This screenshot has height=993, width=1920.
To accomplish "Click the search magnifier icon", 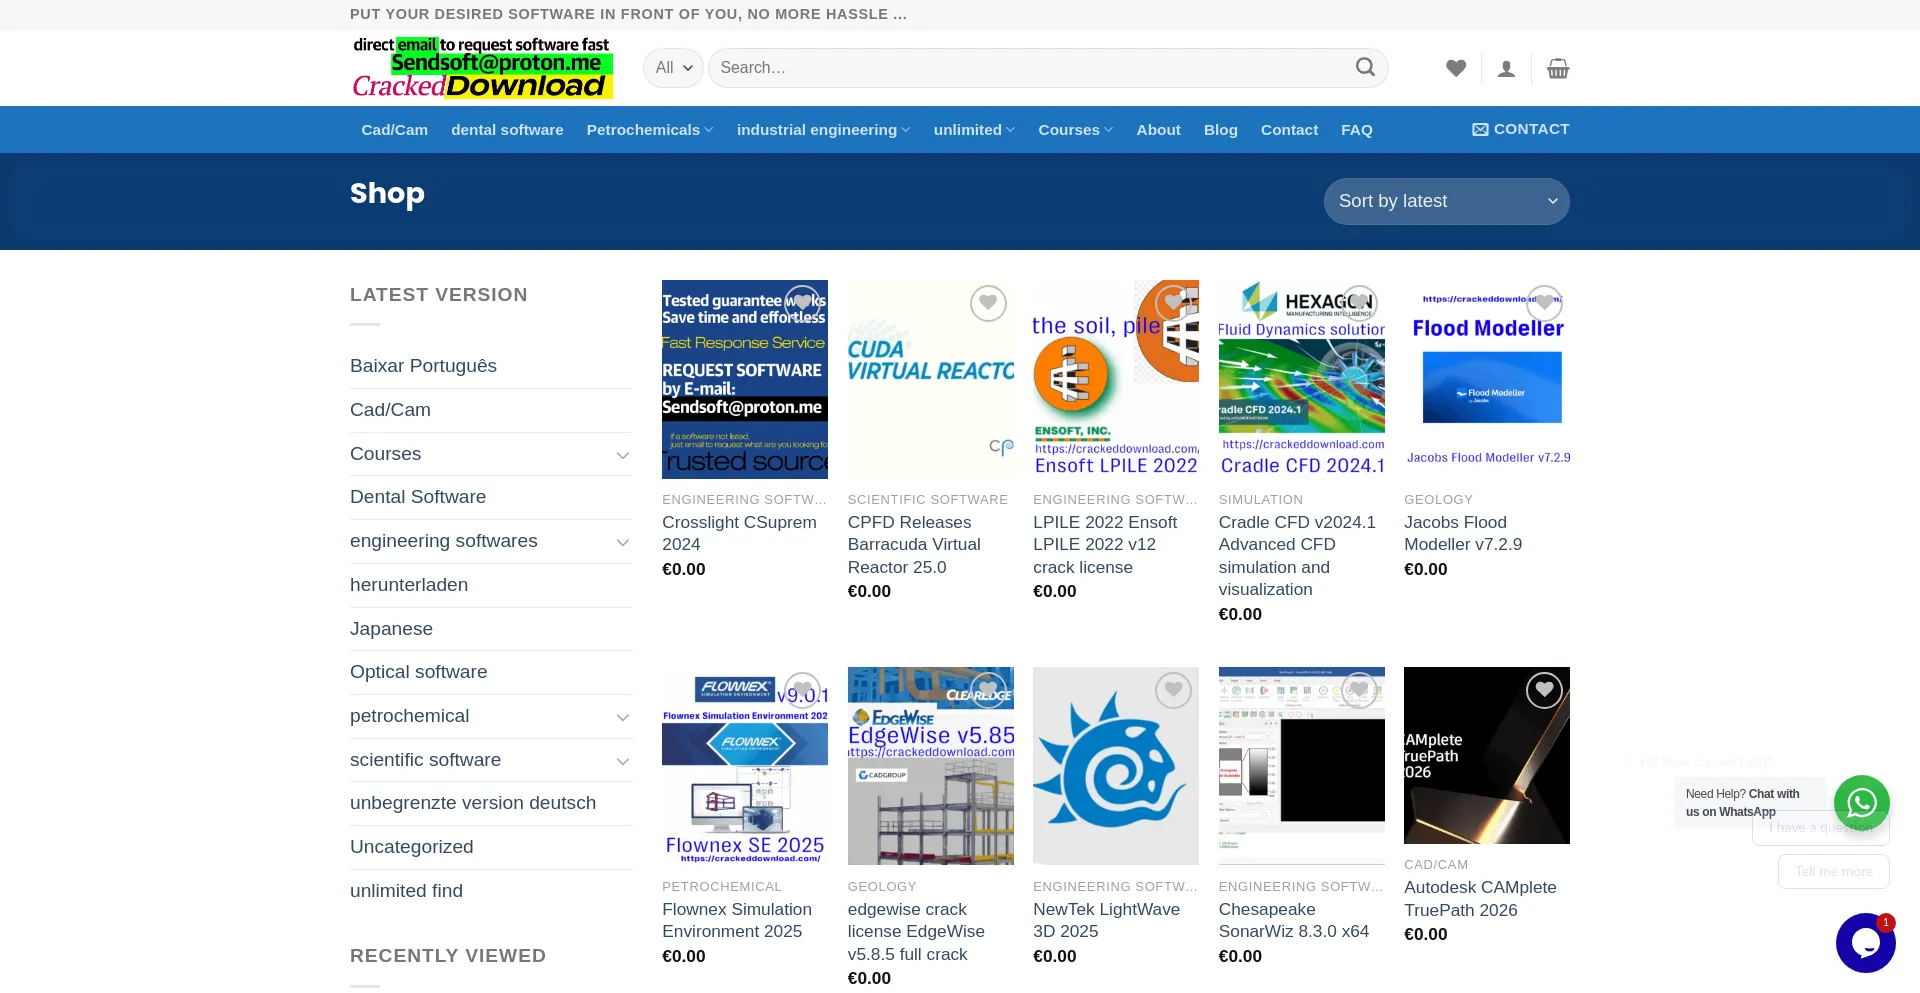I will click(1365, 67).
